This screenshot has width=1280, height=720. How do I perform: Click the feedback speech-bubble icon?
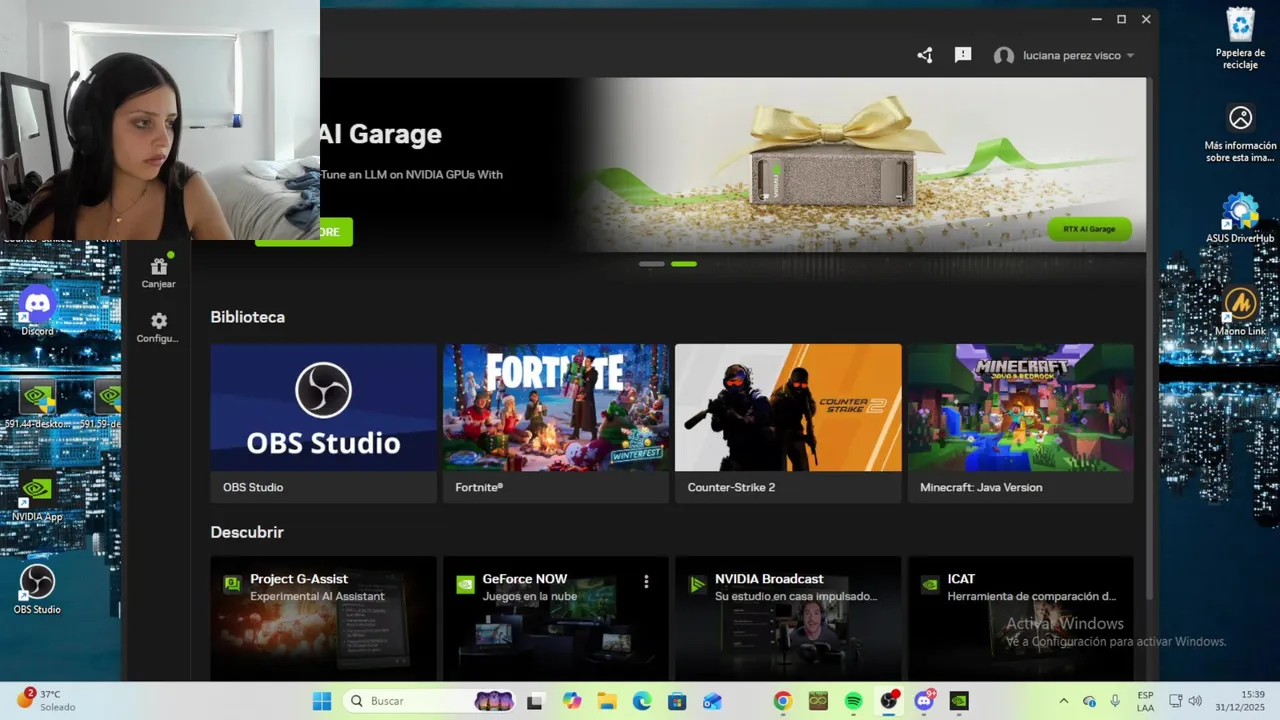(x=963, y=55)
